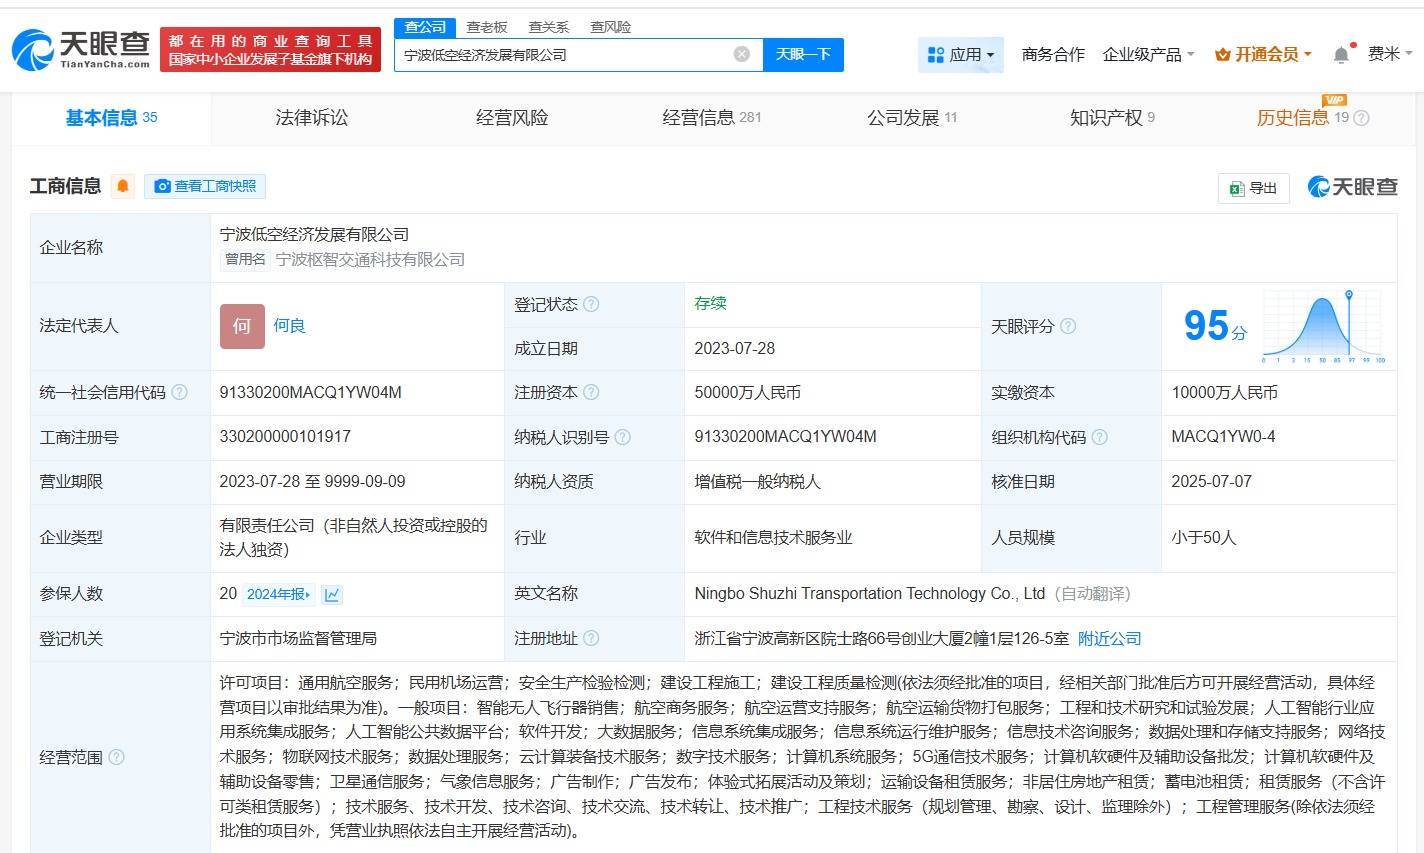Click credit code 91330200MACQ1YW04M under 统一社会信用代码
Image resolution: width=1424 pixels, height=853 pixels.
coord(310,392)
